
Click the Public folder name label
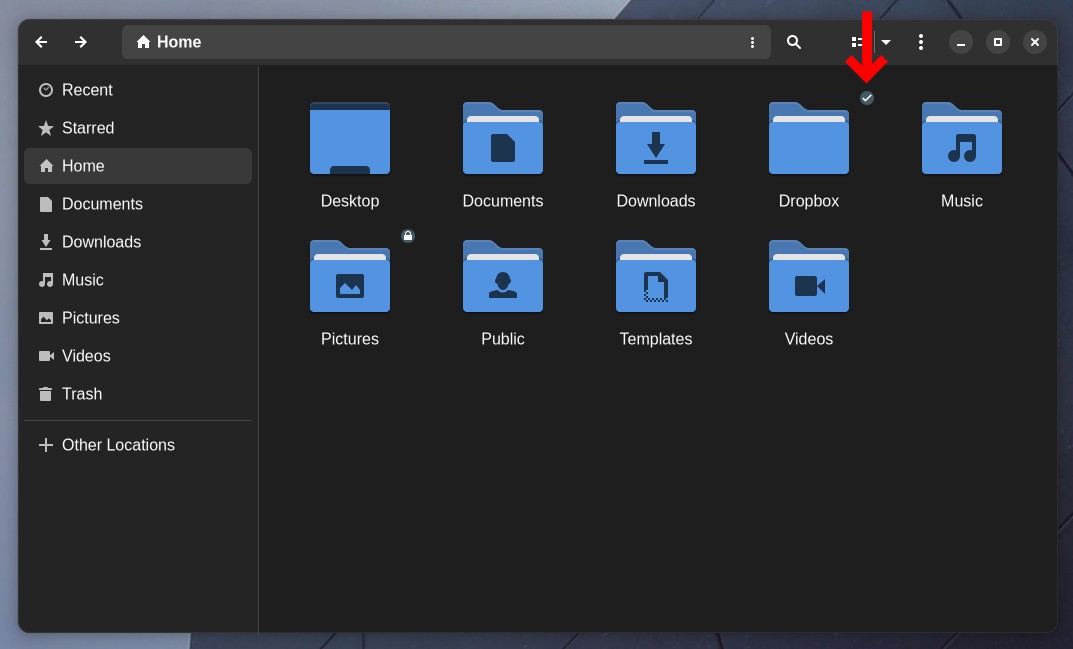click(503, 340)
